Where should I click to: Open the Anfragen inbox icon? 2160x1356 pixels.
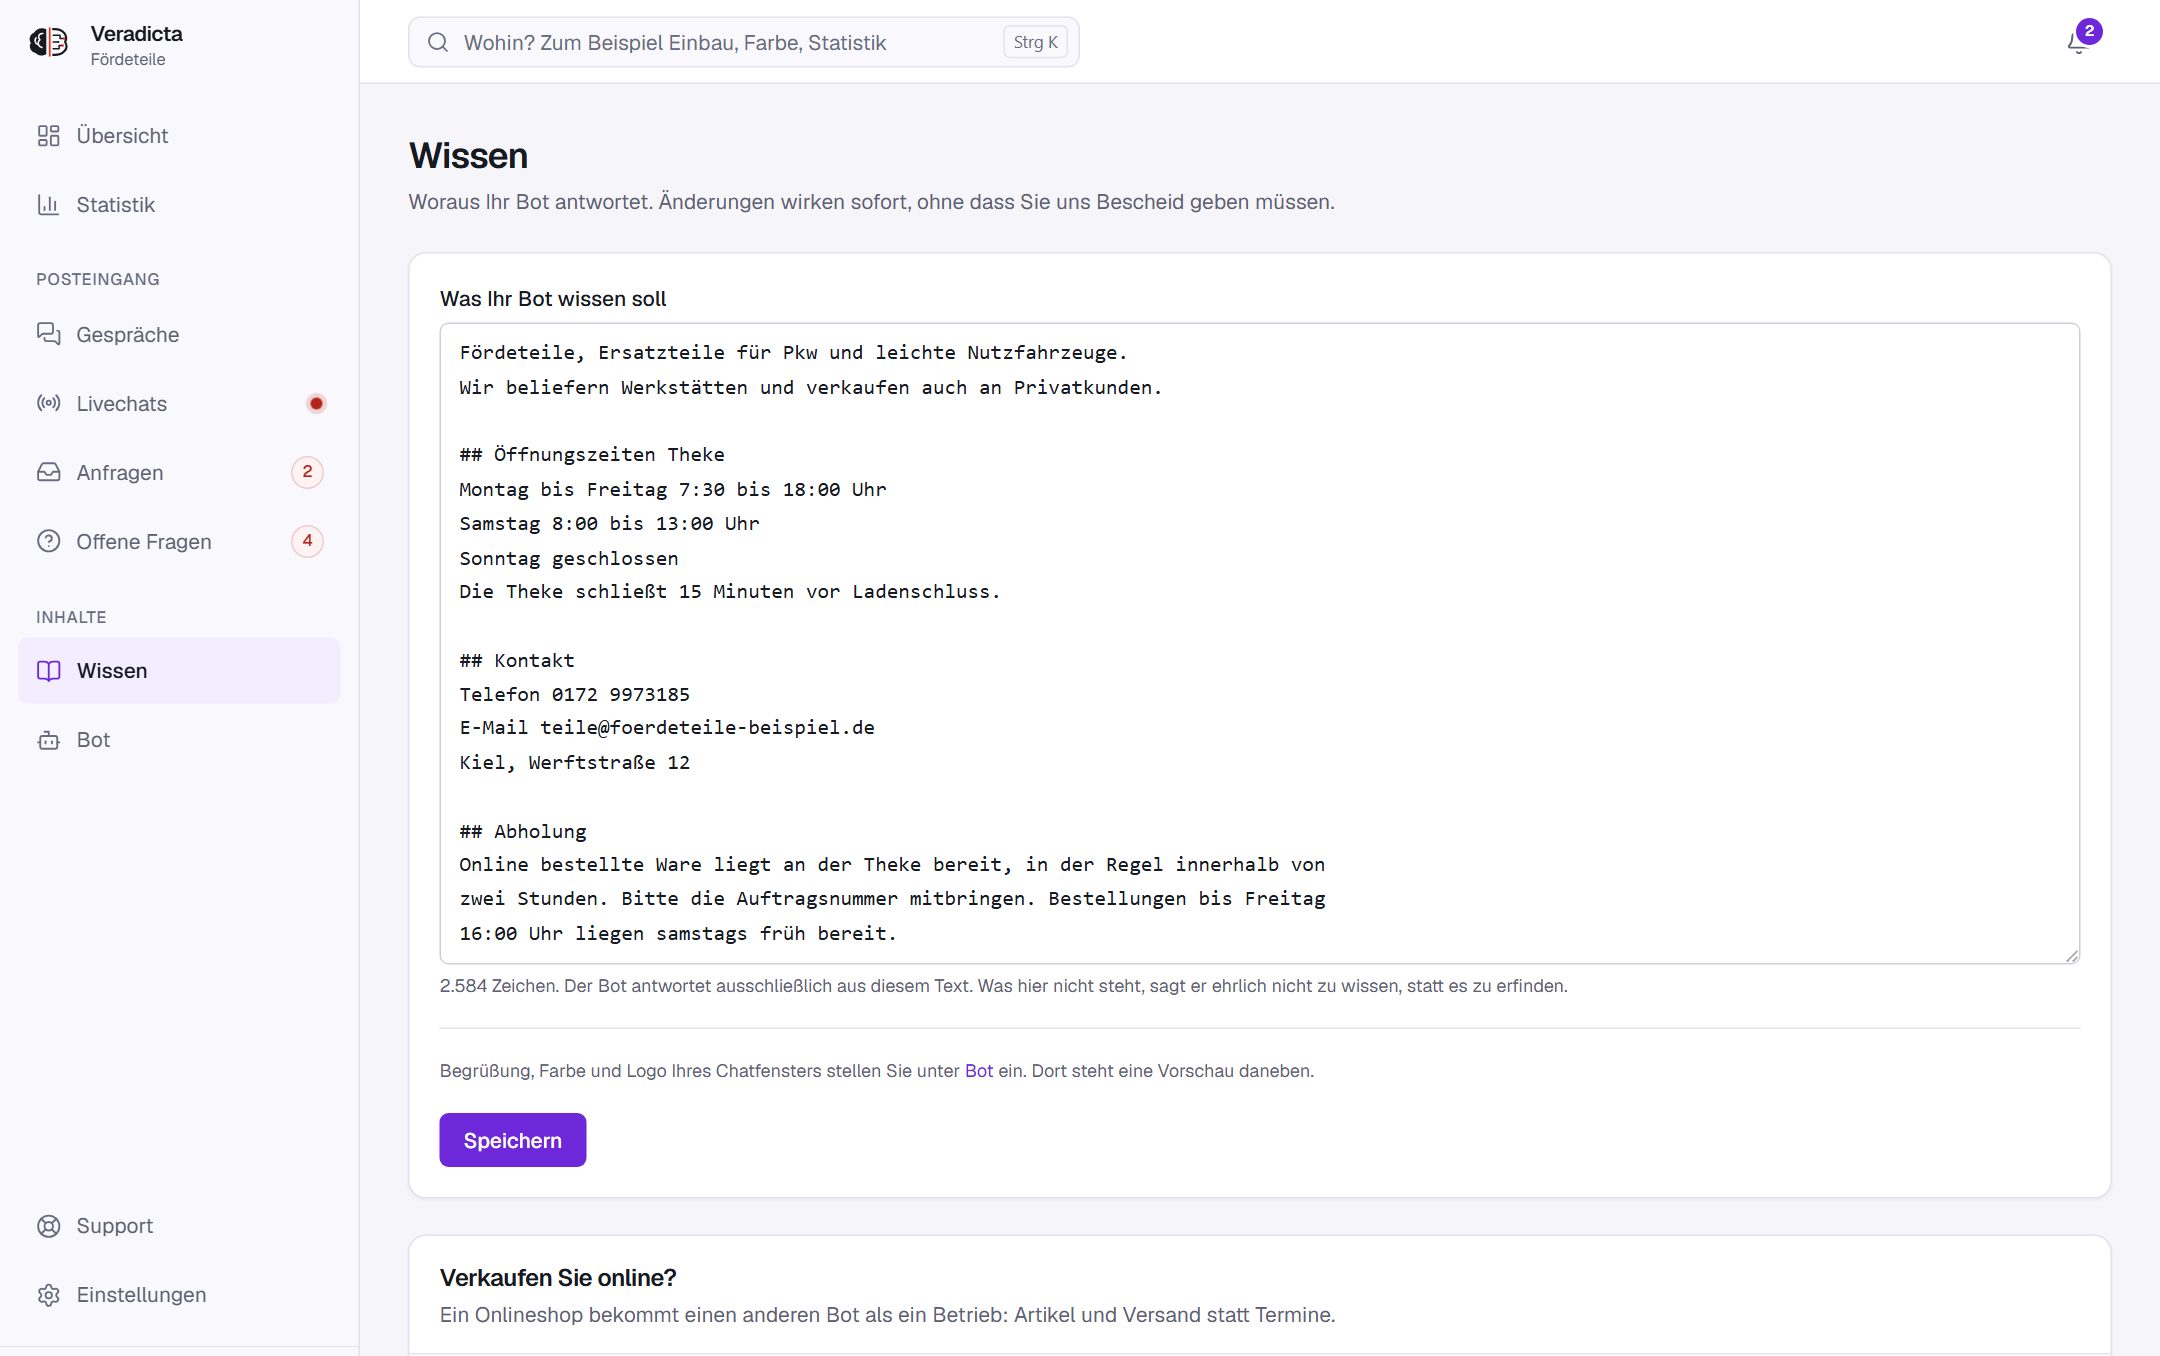coord(49,473)
